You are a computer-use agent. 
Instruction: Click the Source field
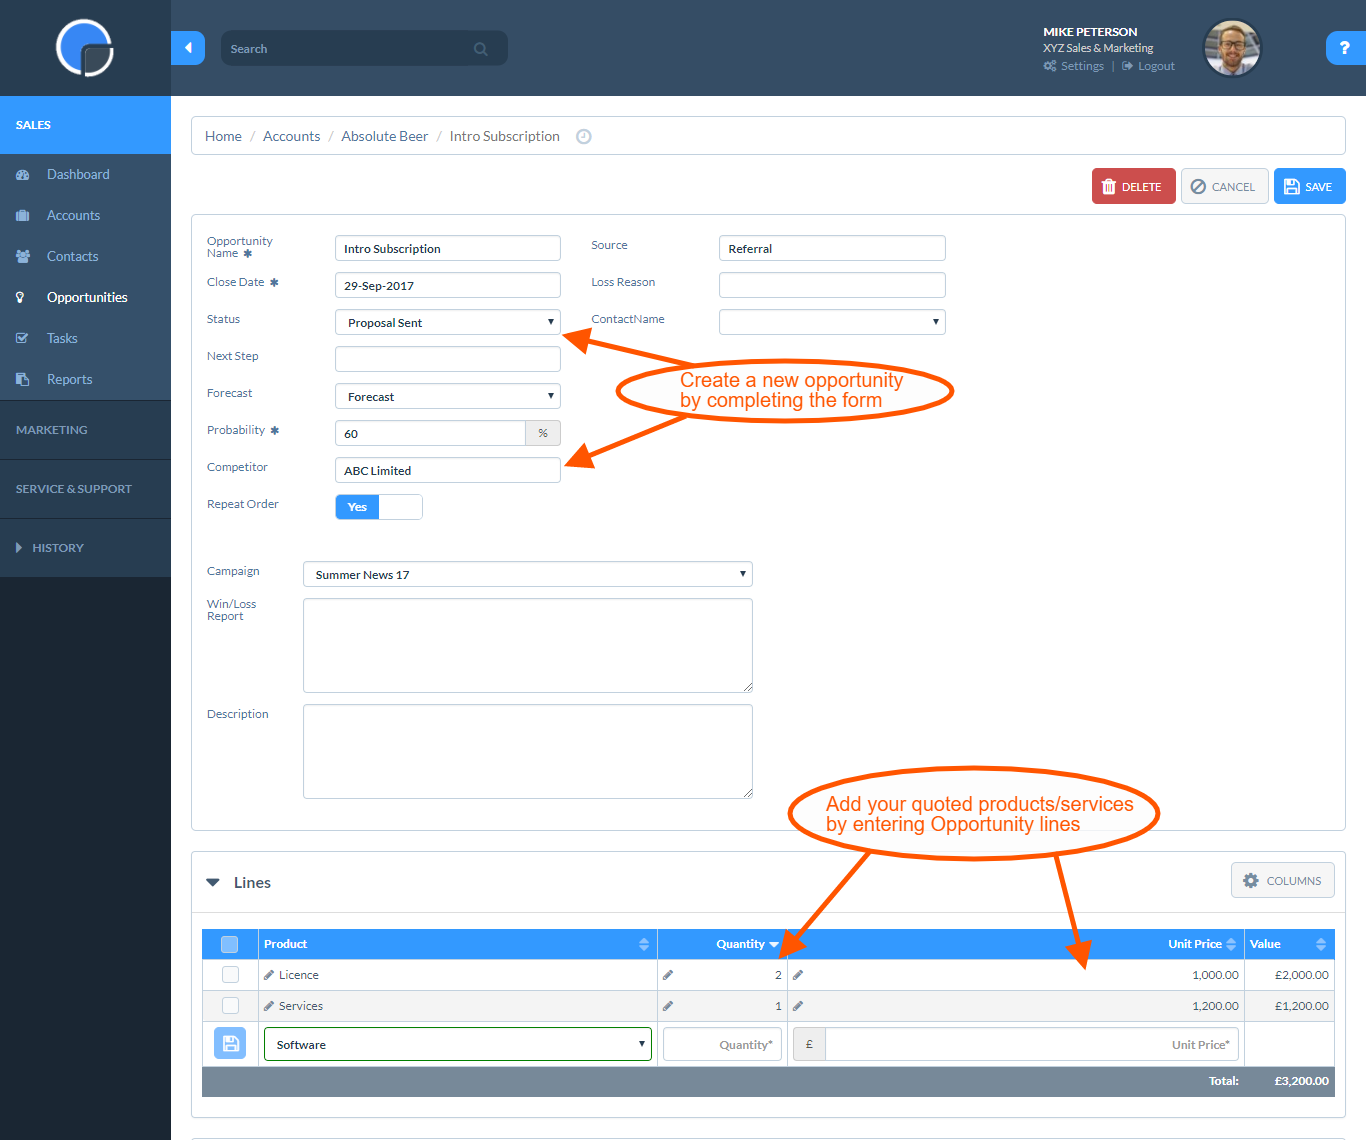832,248
